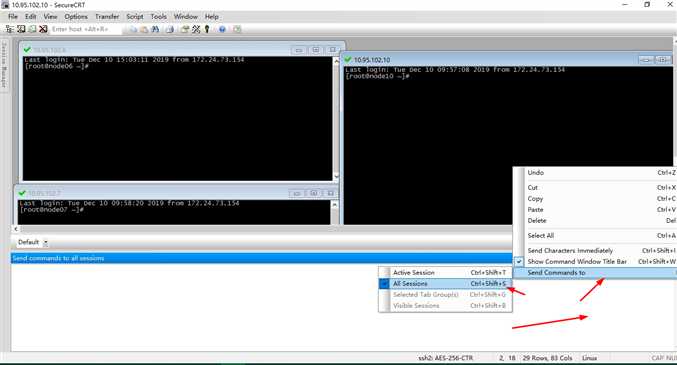Click ssh2: AES-256-CTR in status bar

click(446, 358)
